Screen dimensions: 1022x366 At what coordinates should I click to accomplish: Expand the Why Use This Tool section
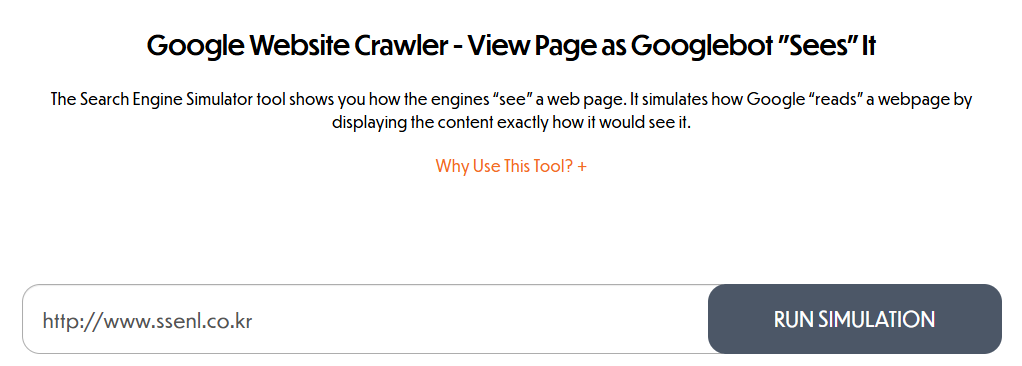(x=511, y=166)
